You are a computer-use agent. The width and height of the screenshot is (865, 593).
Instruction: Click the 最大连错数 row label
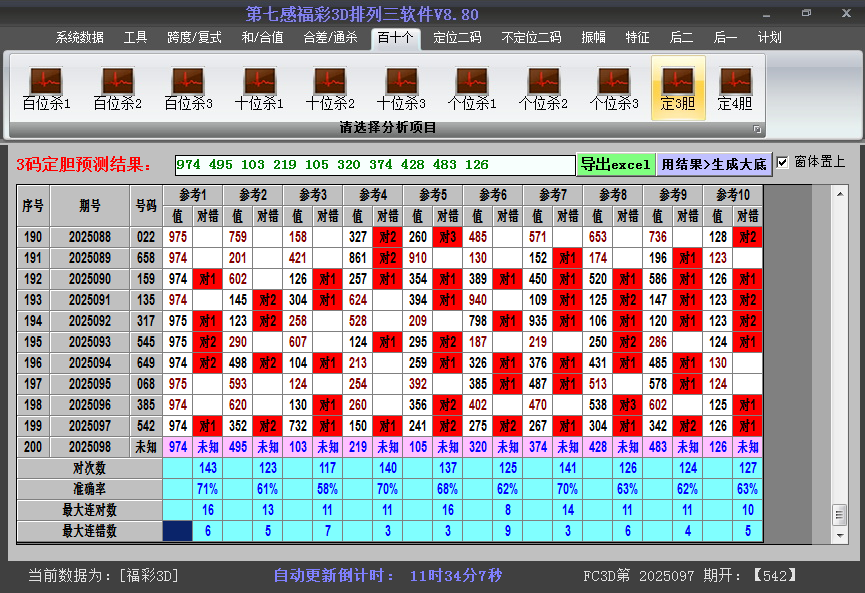[89, 531]
